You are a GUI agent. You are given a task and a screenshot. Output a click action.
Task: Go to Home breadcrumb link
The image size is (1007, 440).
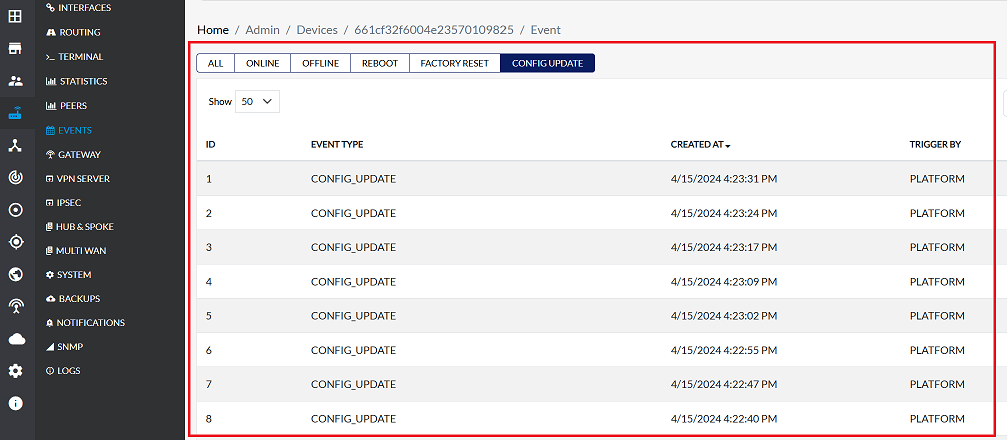213,30
